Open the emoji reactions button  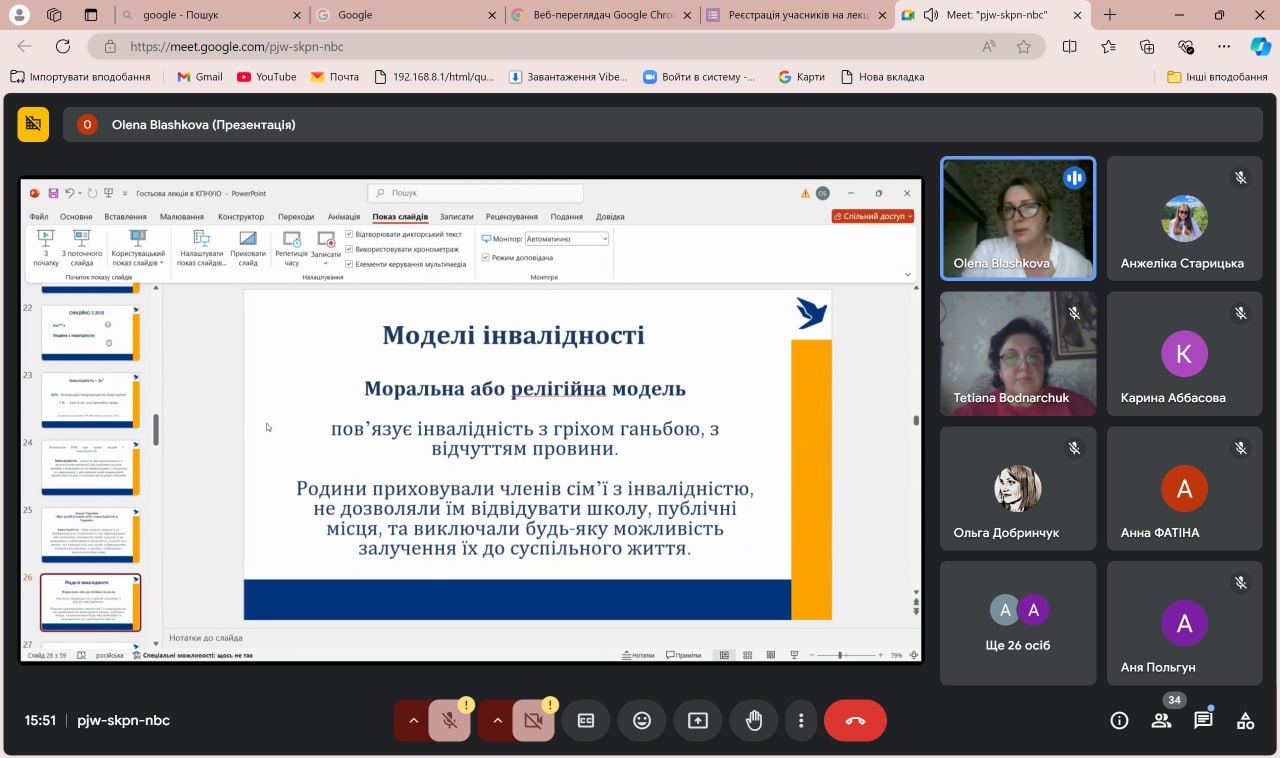point(642,720)
